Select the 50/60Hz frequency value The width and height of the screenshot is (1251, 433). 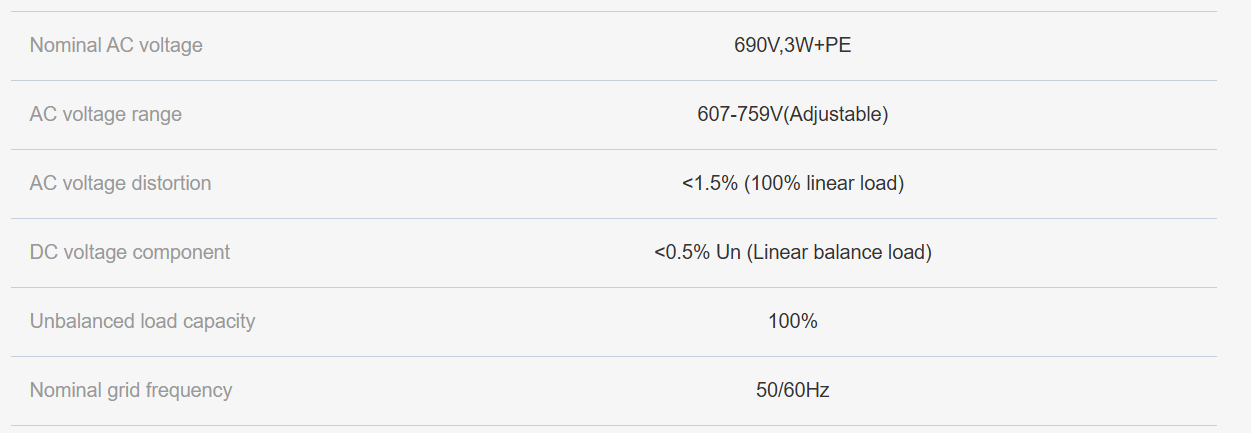pos(793,390)
